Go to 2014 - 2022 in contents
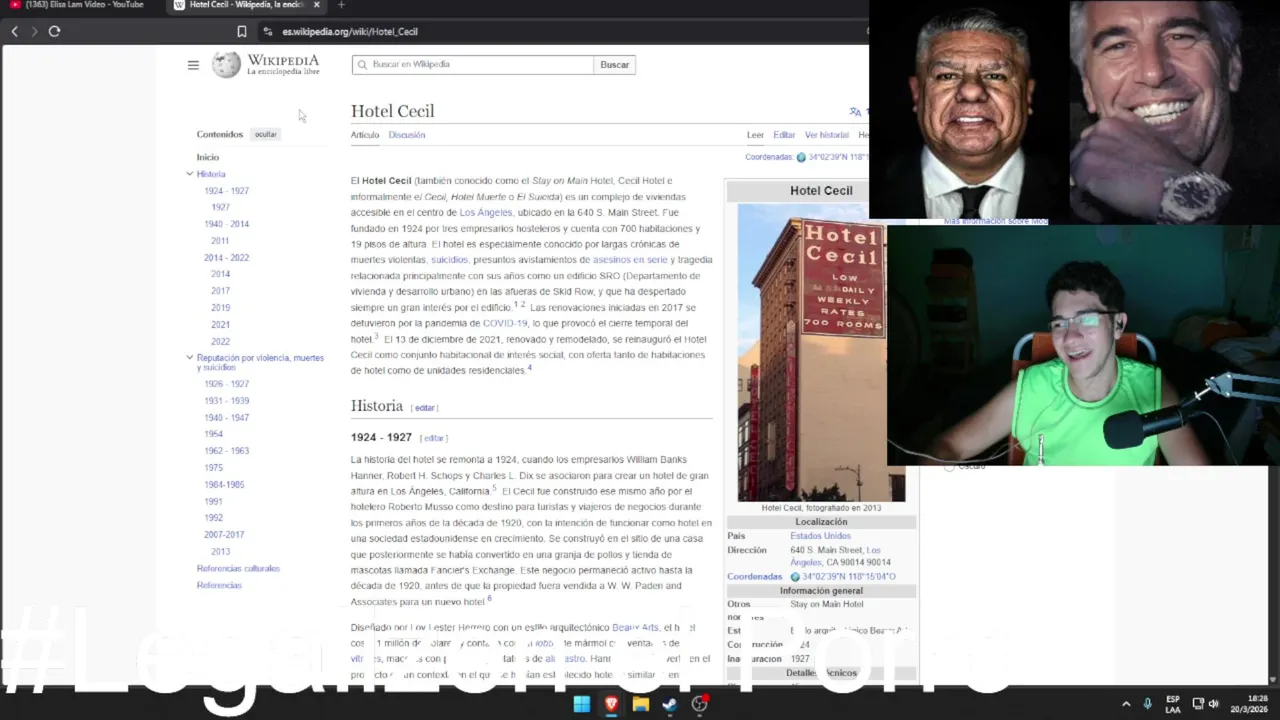Screen dimensions: 1280x720 click(226, 258)
